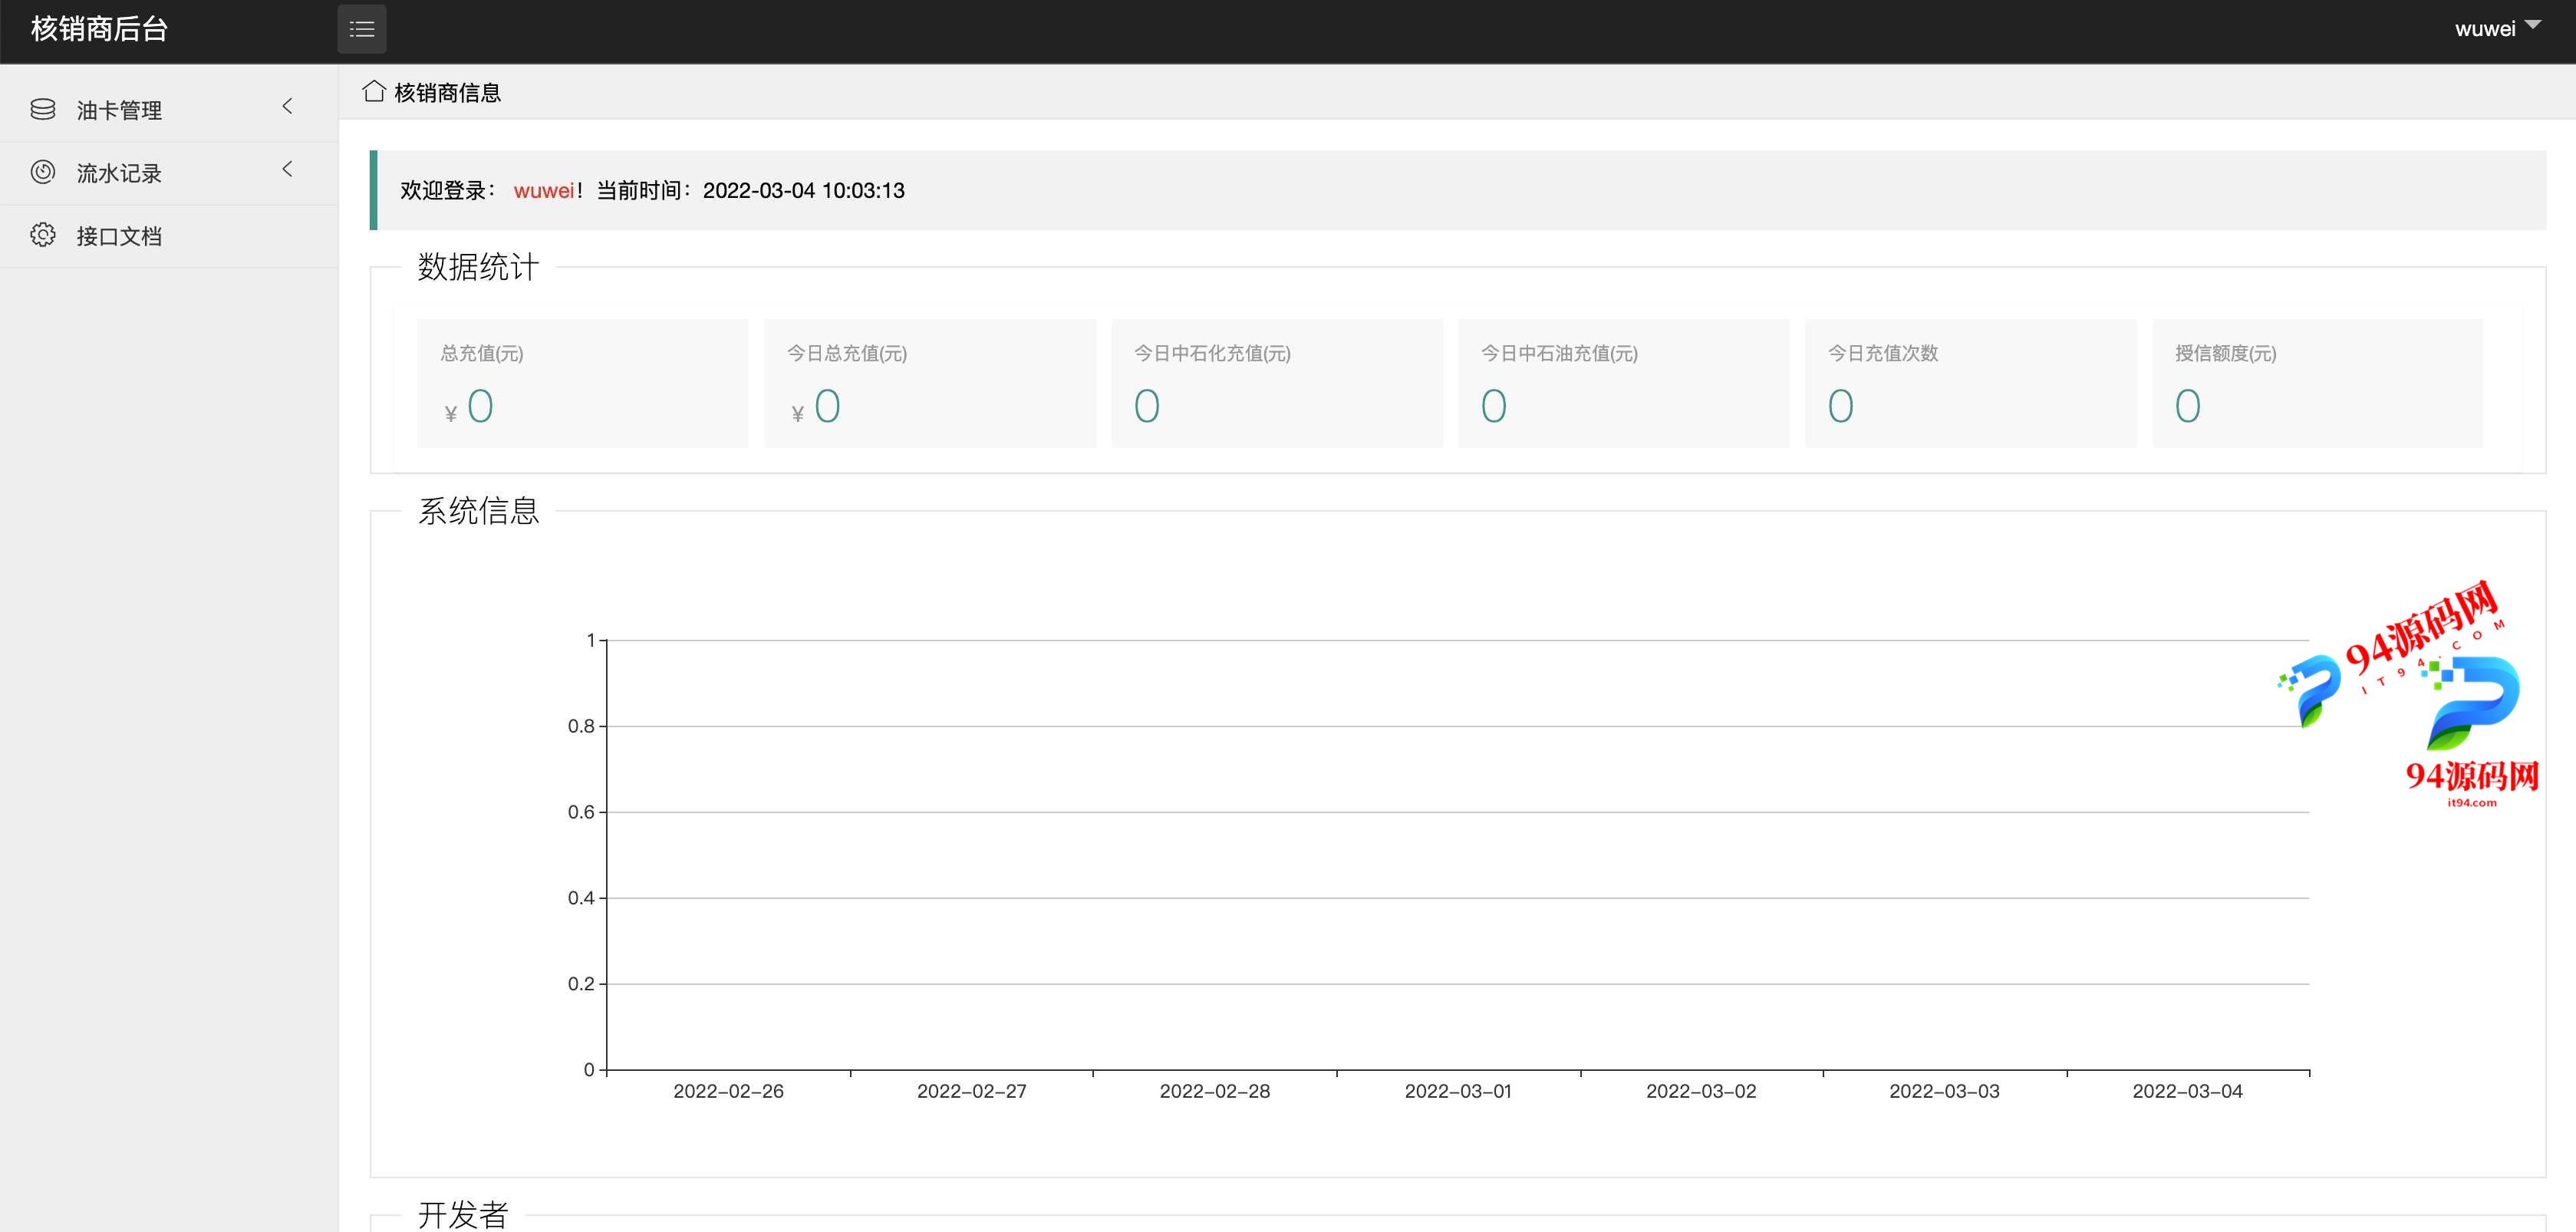Viewport: 2576px width, 1232px height.
Task: Click chart x-axis label 2022-03-04
Action: [x=2187, y=1091]
